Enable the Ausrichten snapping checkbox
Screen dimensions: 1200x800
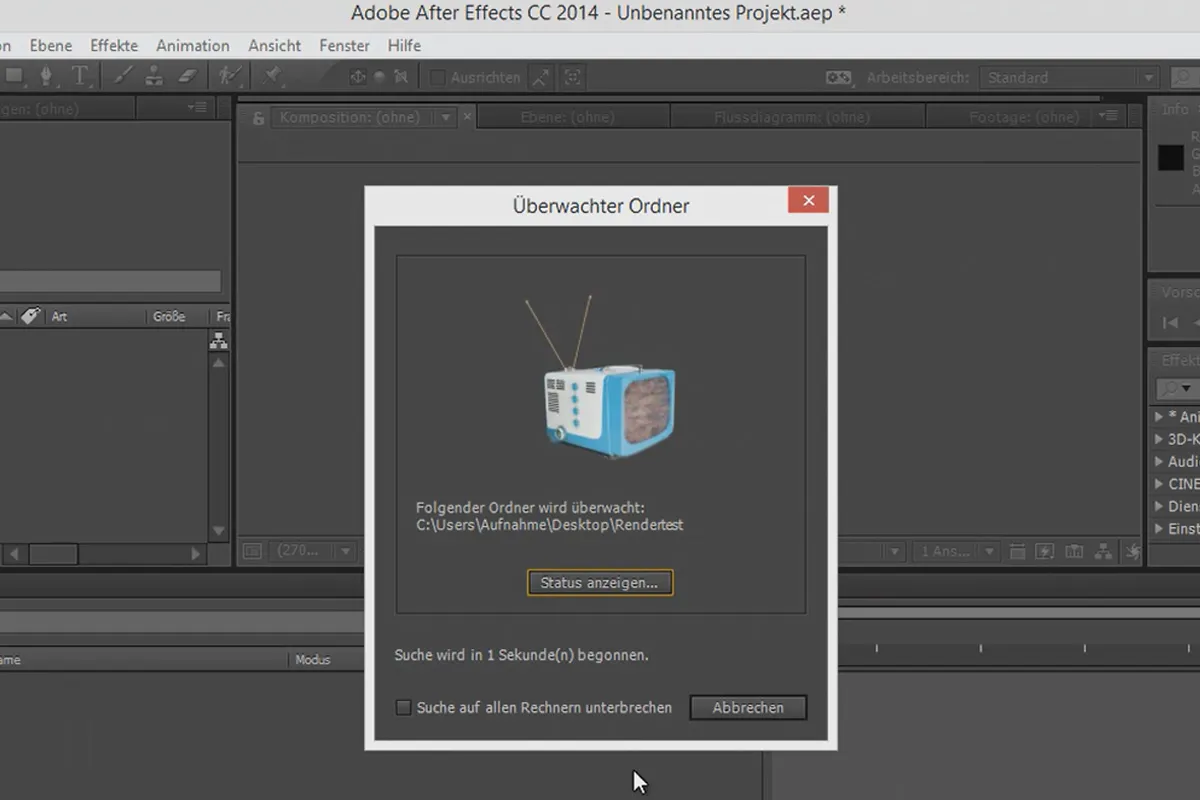[437, 77]
